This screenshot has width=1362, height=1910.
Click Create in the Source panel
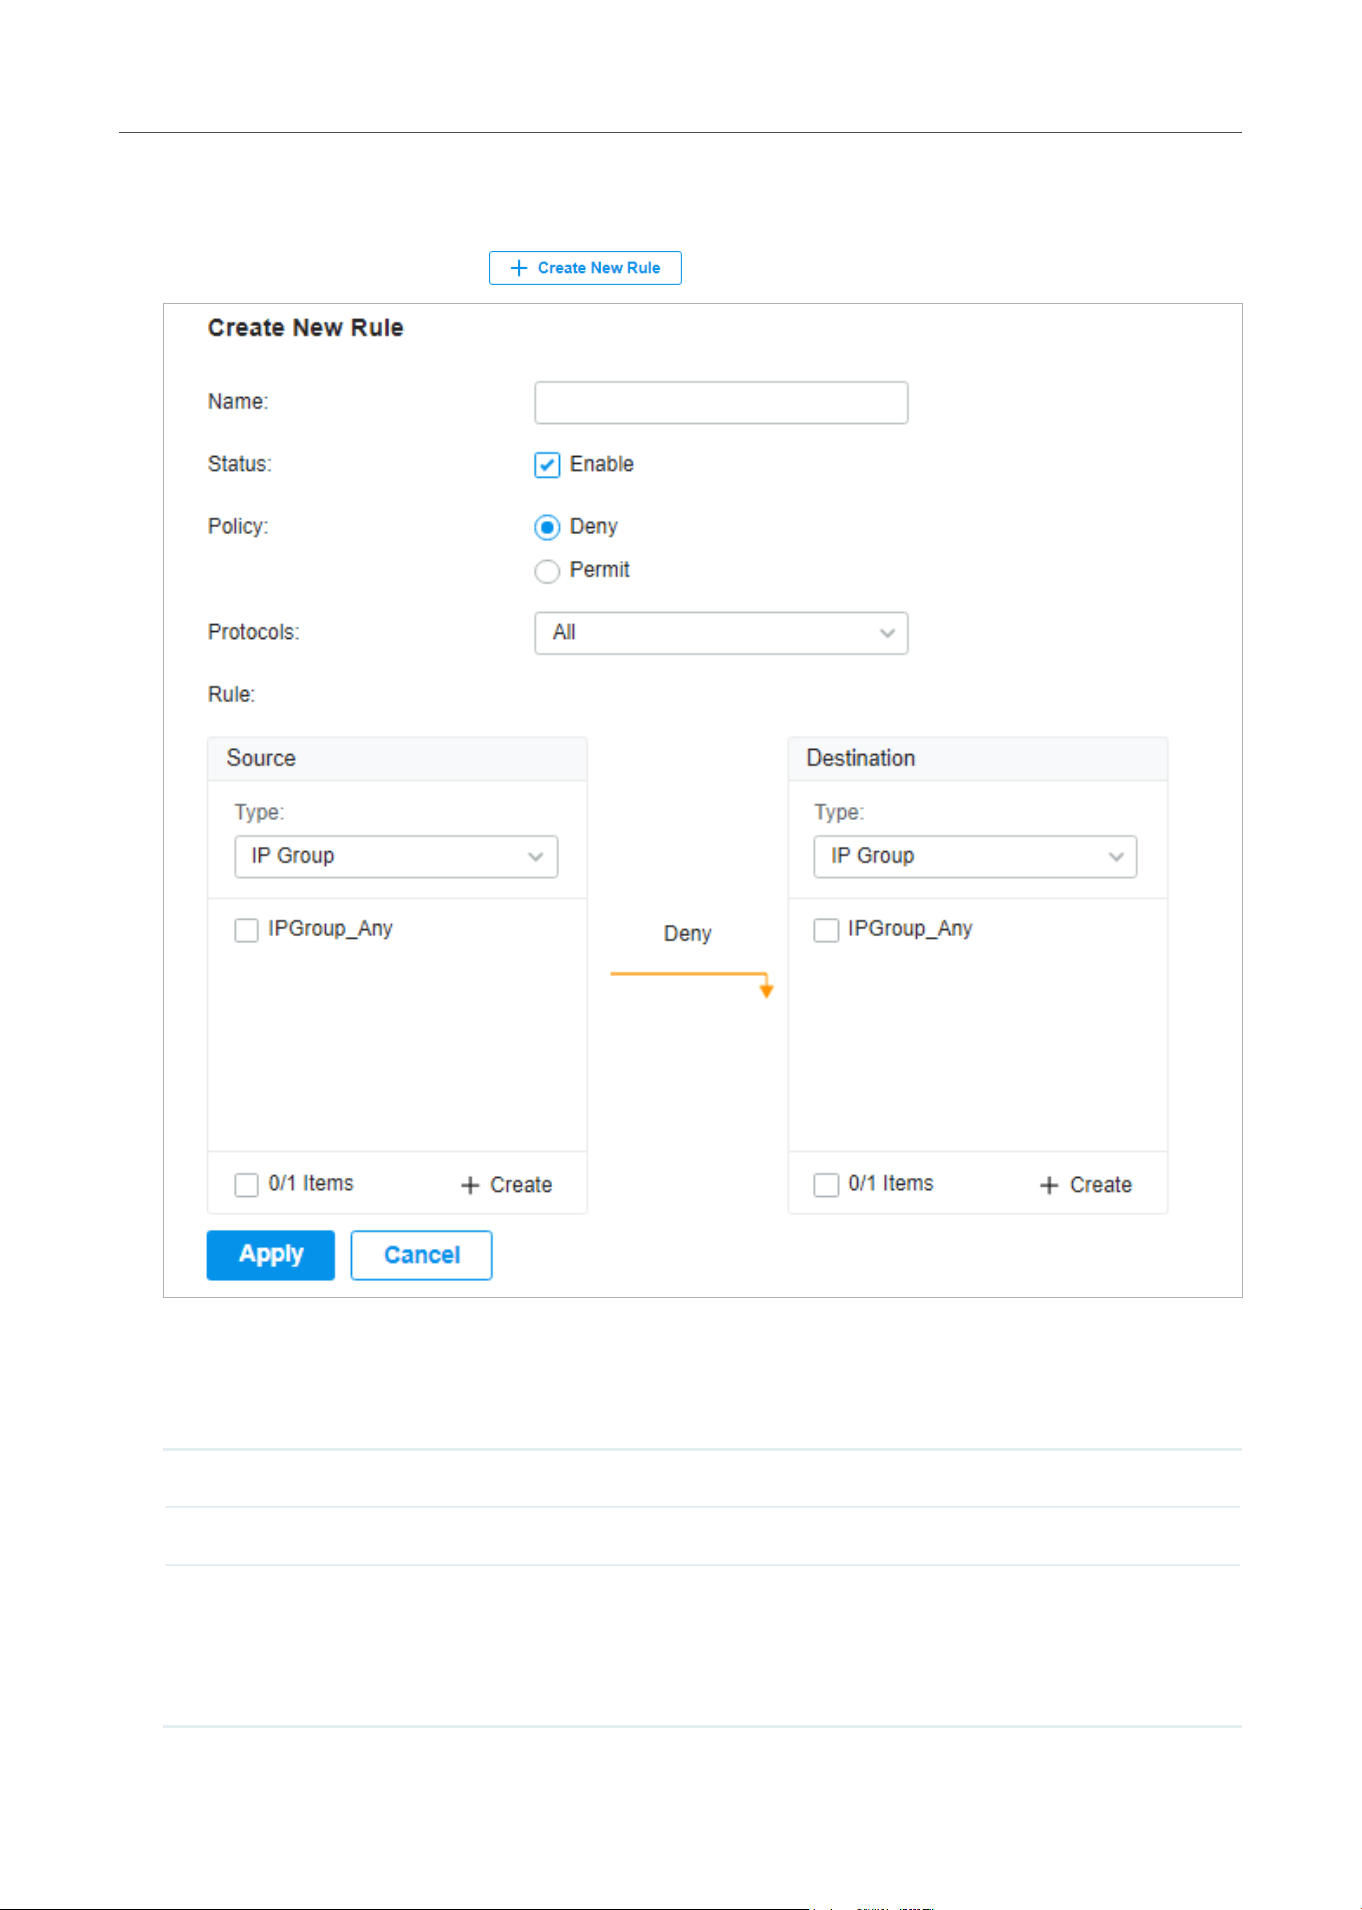507,1185
